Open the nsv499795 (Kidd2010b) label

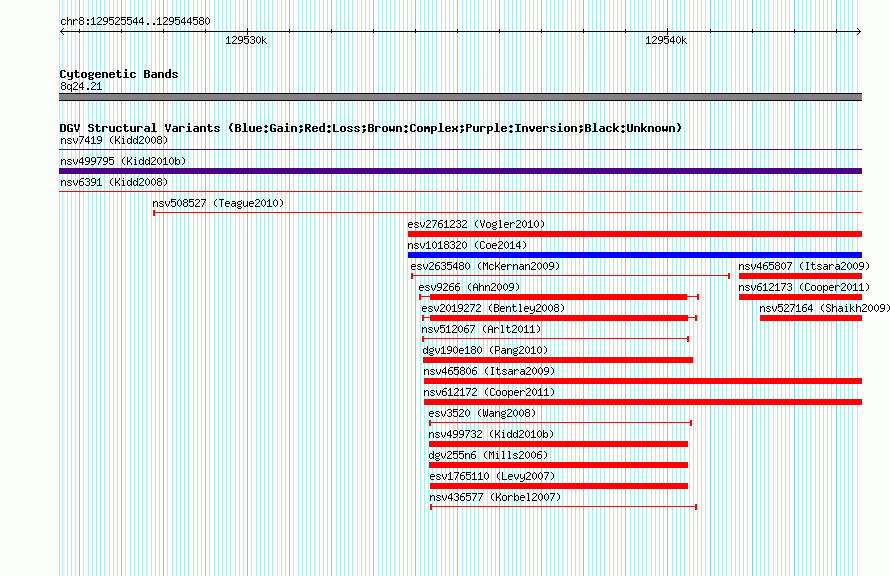coord(123,161)
